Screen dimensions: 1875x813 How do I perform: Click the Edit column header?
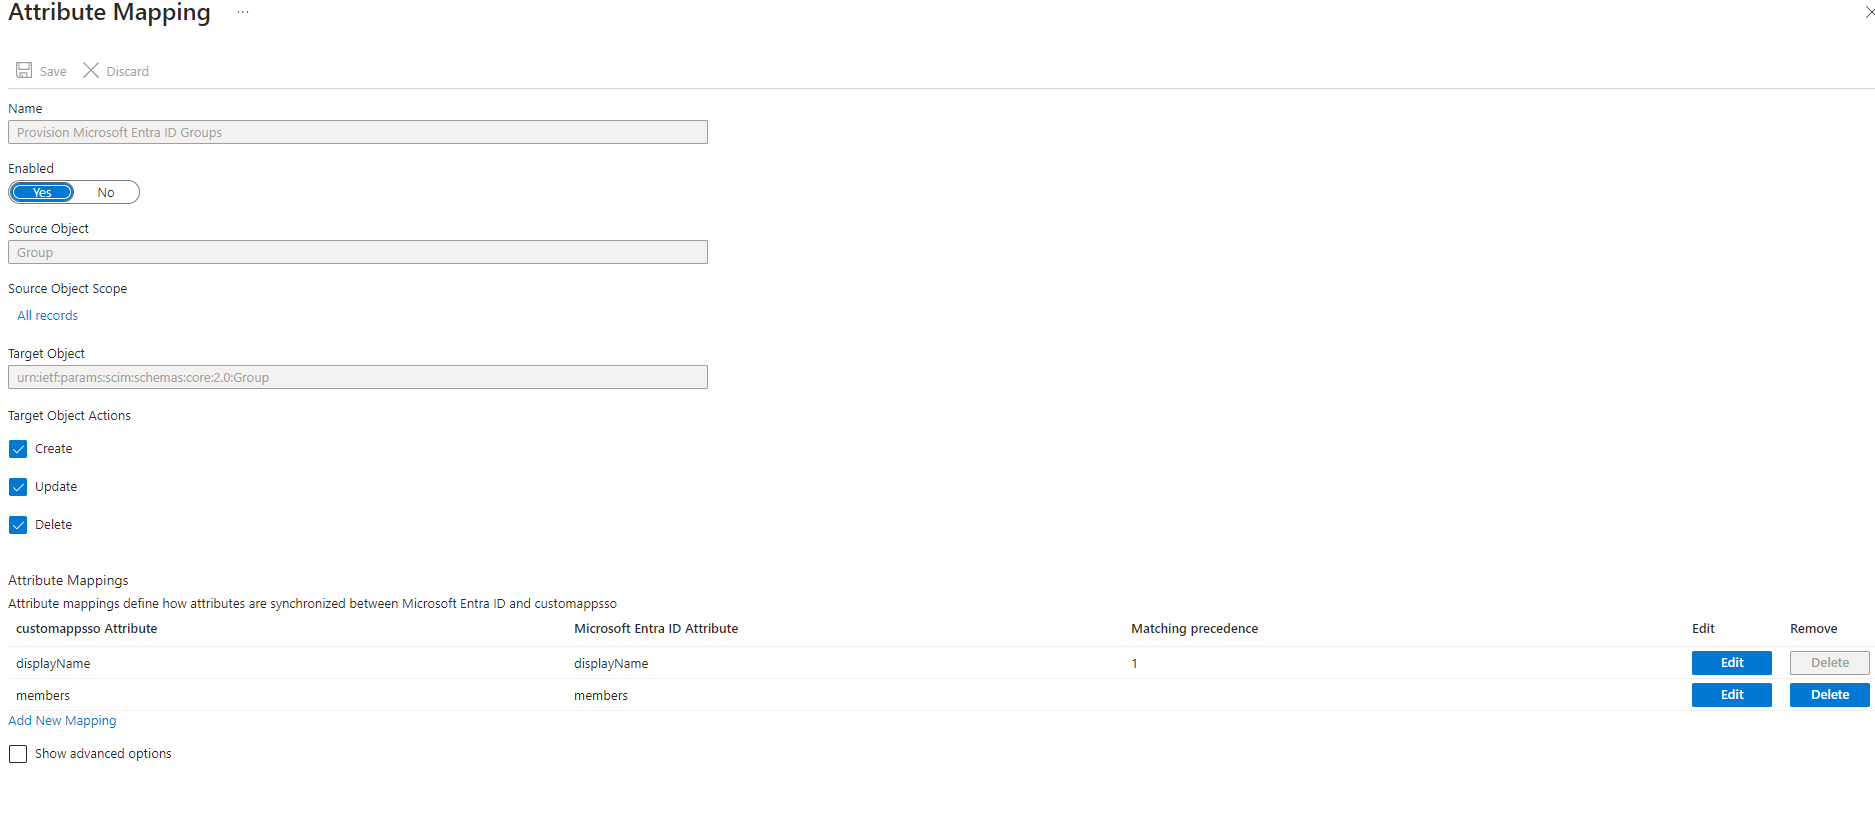(1703, 628)
